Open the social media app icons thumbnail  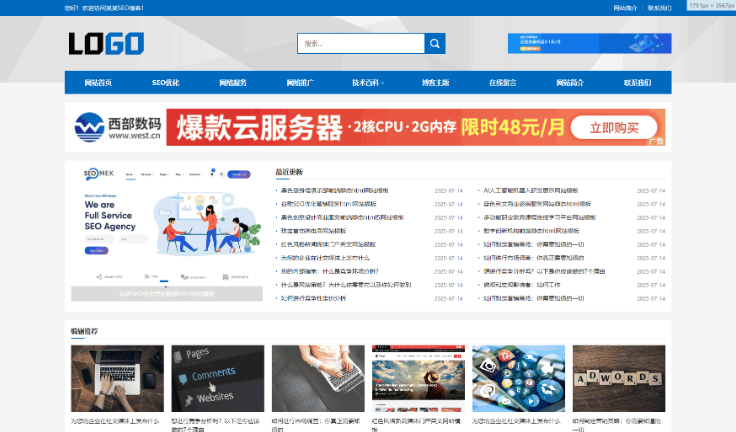[518, 379]
